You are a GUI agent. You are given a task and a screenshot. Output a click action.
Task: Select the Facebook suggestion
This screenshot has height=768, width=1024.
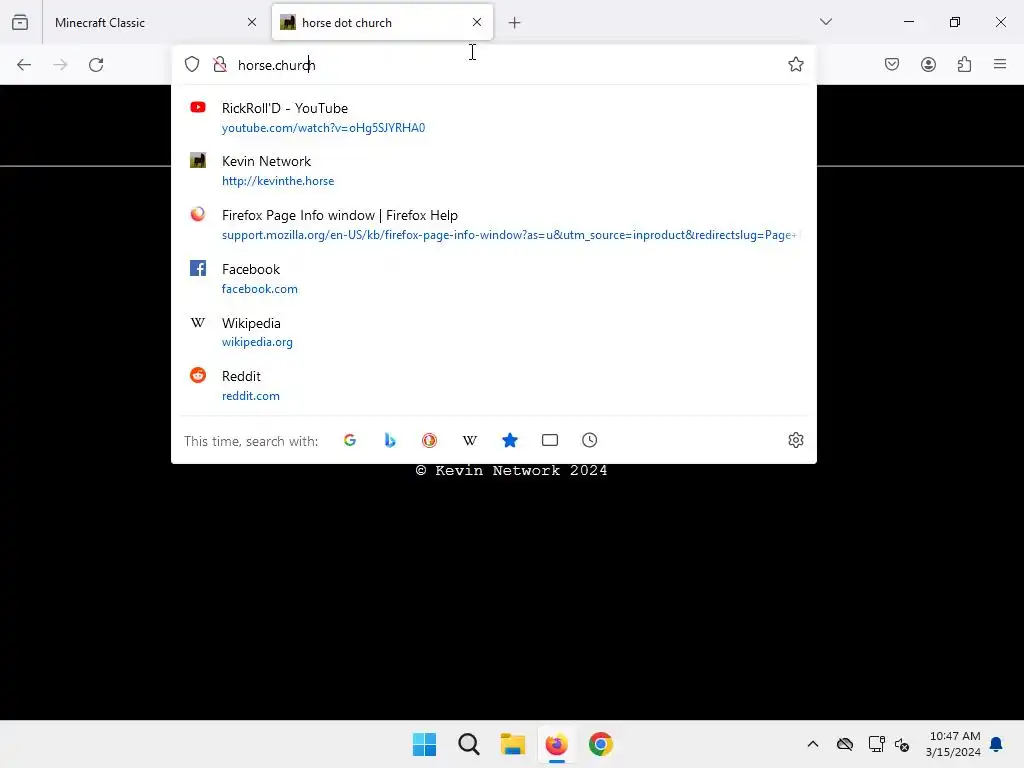[494, 279]
